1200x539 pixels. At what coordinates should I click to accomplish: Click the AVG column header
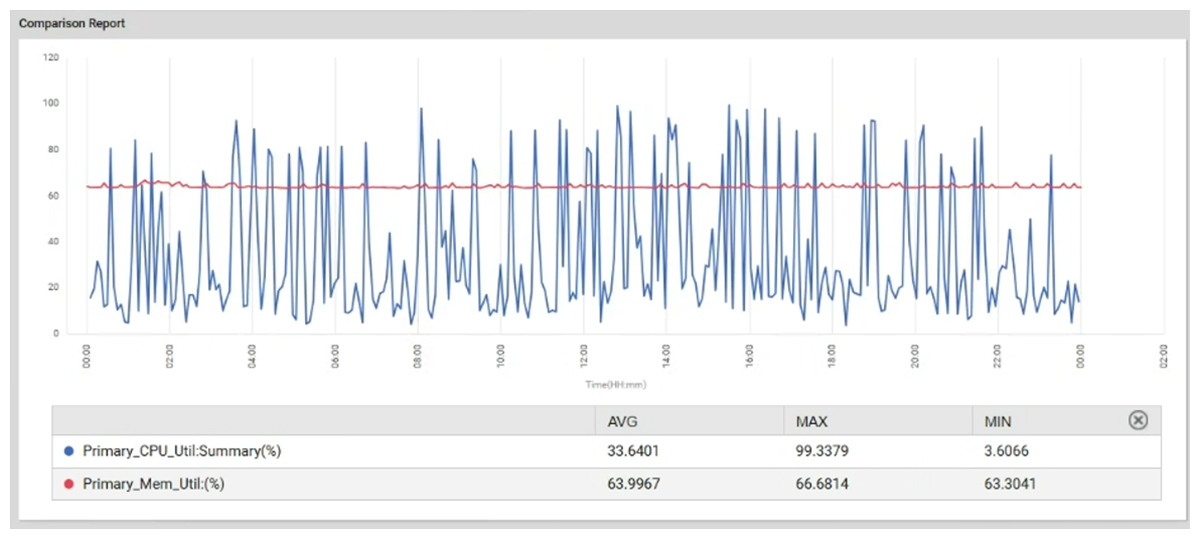click(623, 421)
